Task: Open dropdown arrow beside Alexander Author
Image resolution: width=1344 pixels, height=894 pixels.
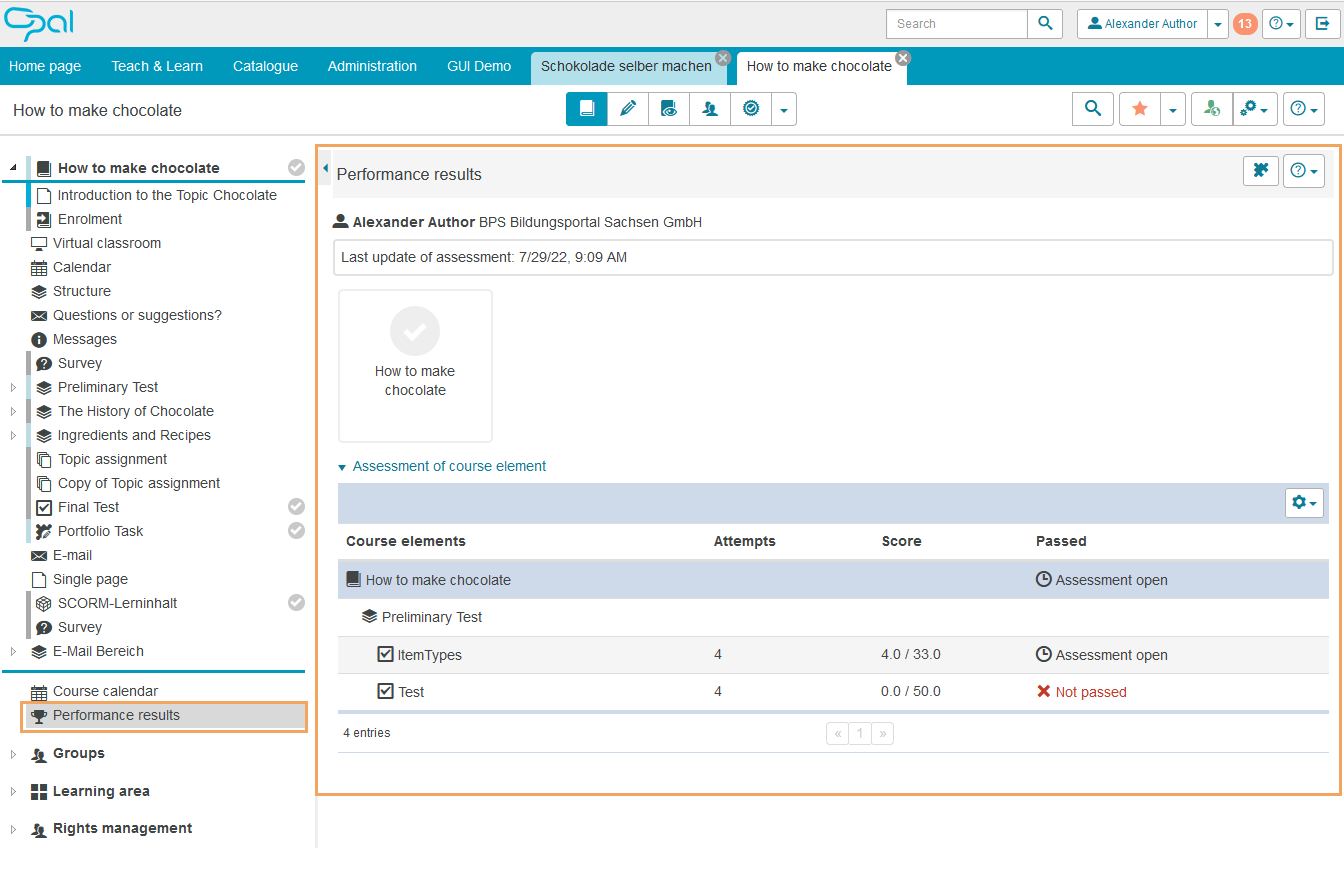Action: 1217,24
